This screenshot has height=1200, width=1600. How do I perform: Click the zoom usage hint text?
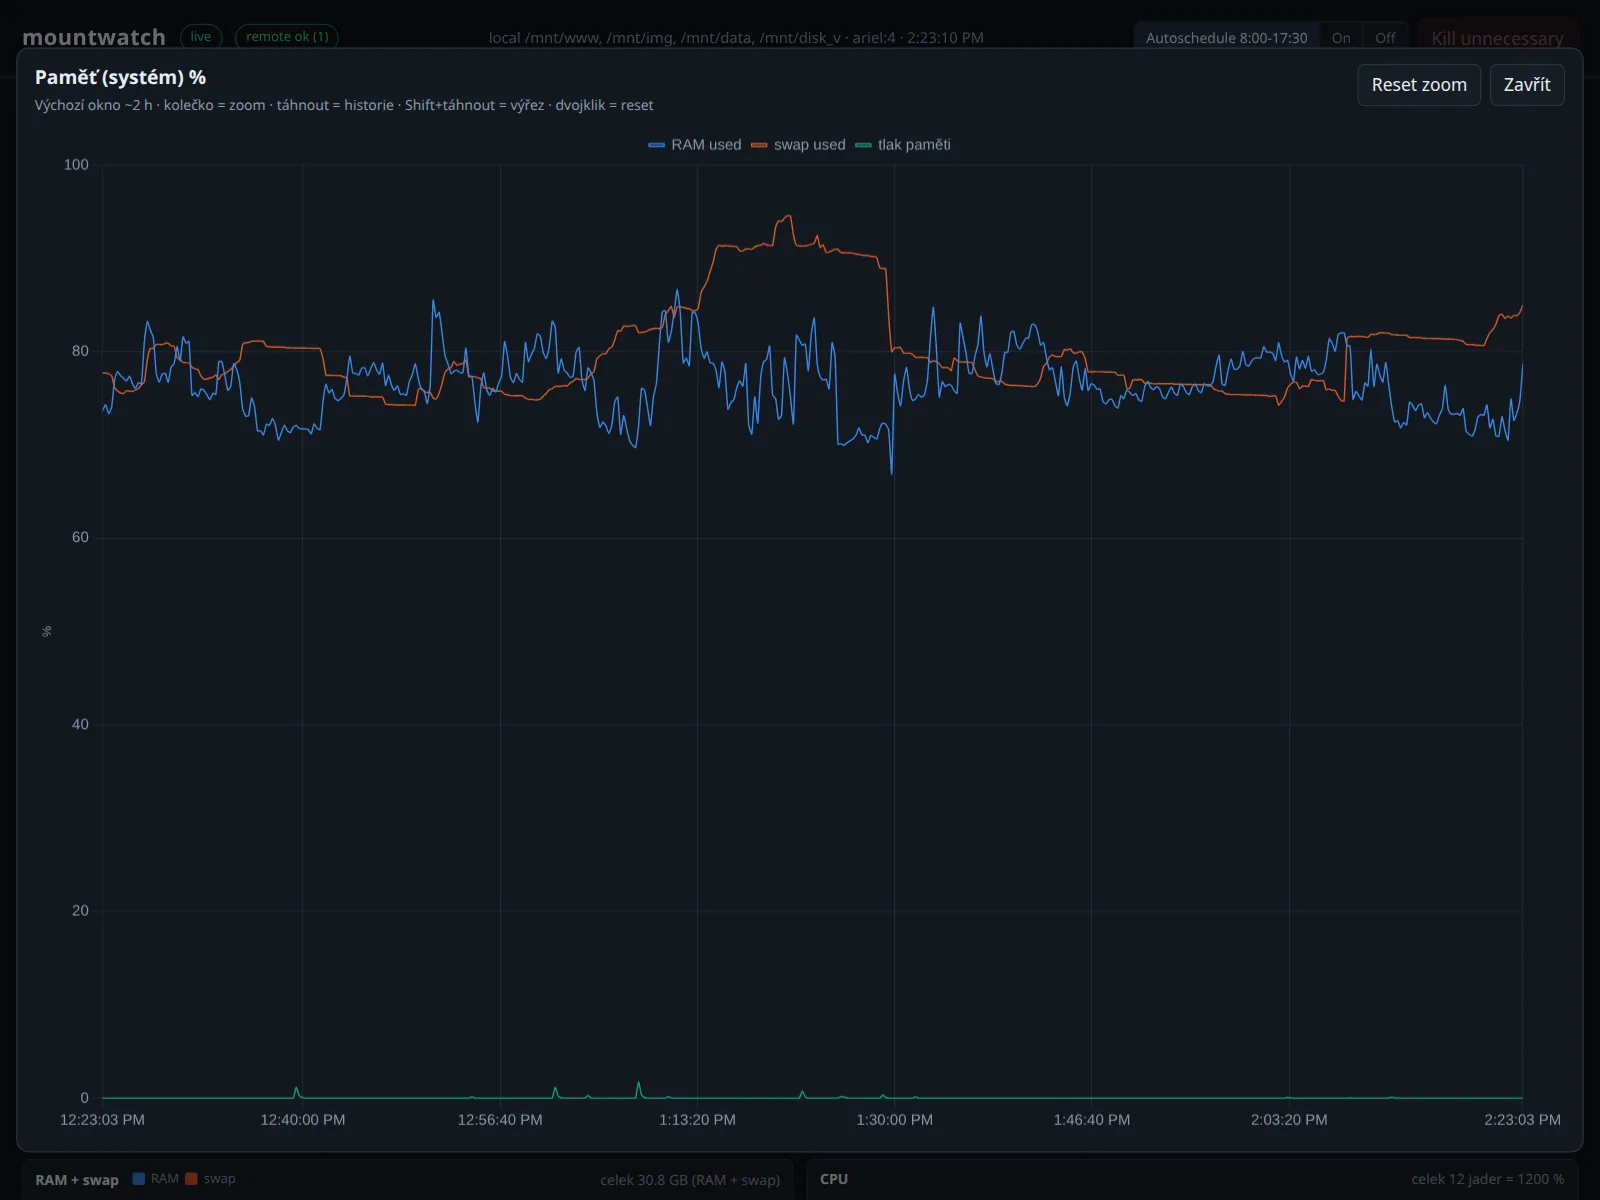(344, 105)
